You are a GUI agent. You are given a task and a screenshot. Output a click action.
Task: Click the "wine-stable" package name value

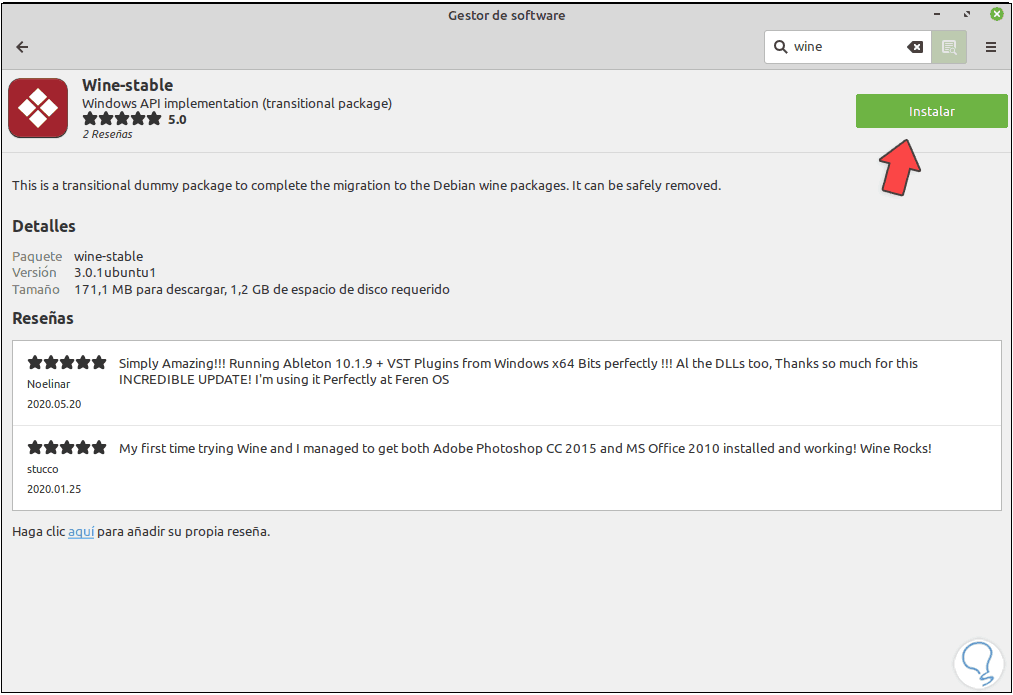(109, 256)
